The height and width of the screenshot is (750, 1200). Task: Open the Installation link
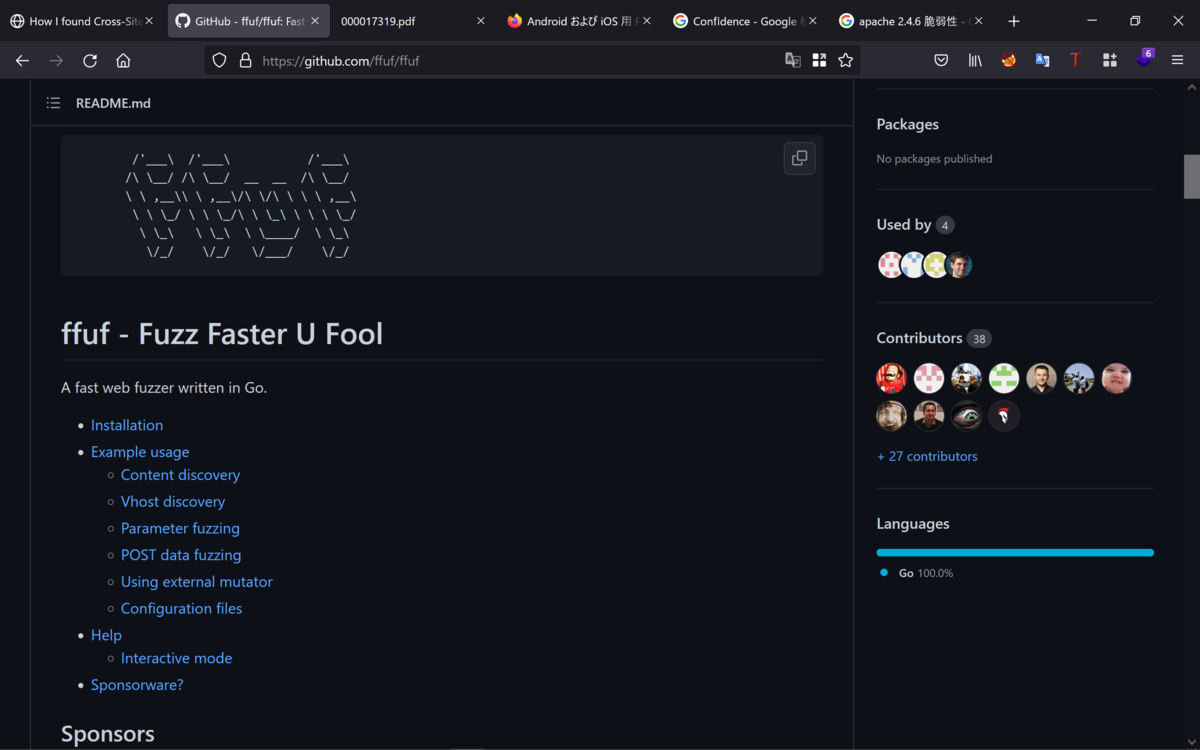(127, 425)
